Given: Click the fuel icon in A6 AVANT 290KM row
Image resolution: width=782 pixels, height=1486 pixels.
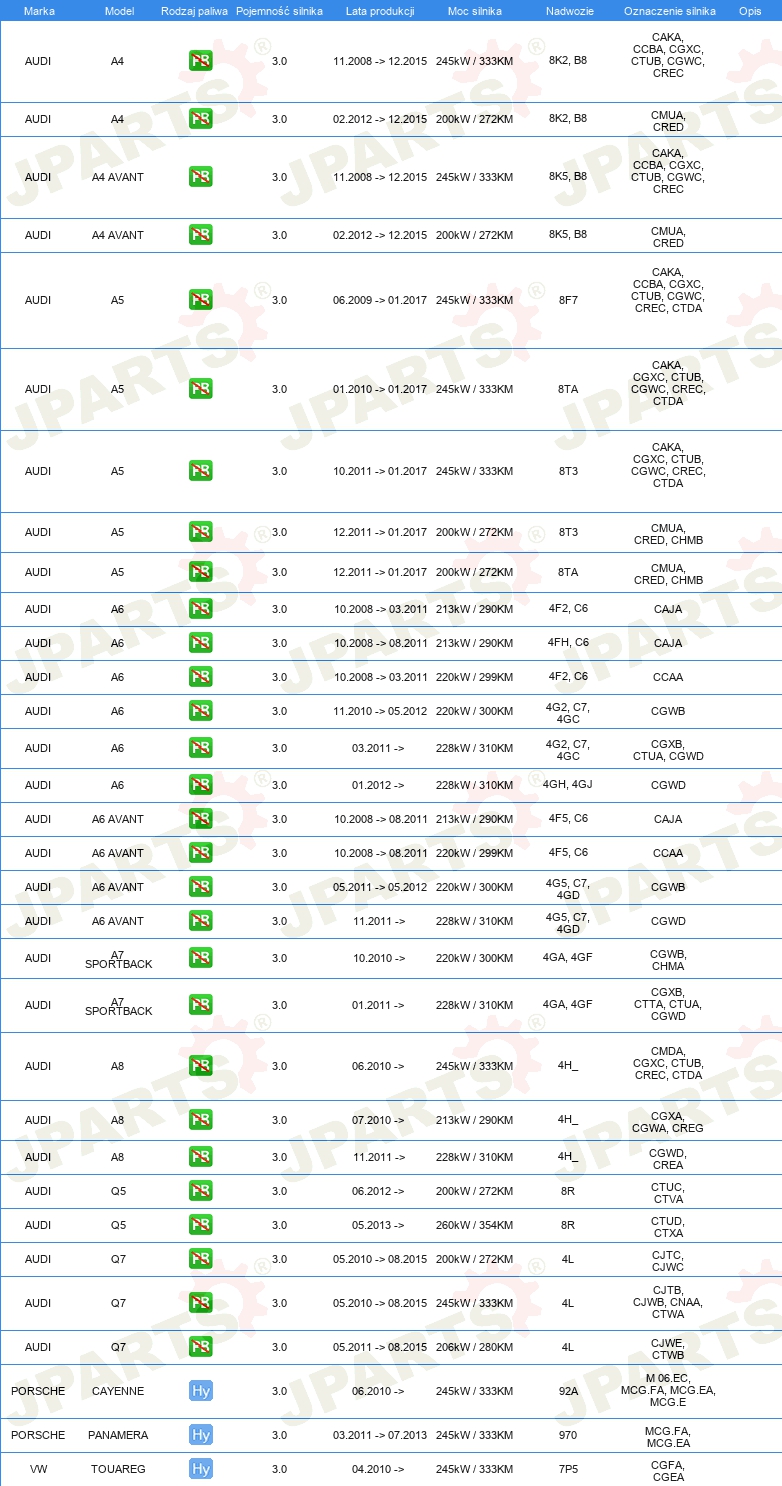Looking at the screenshot, I should [201, 819].
